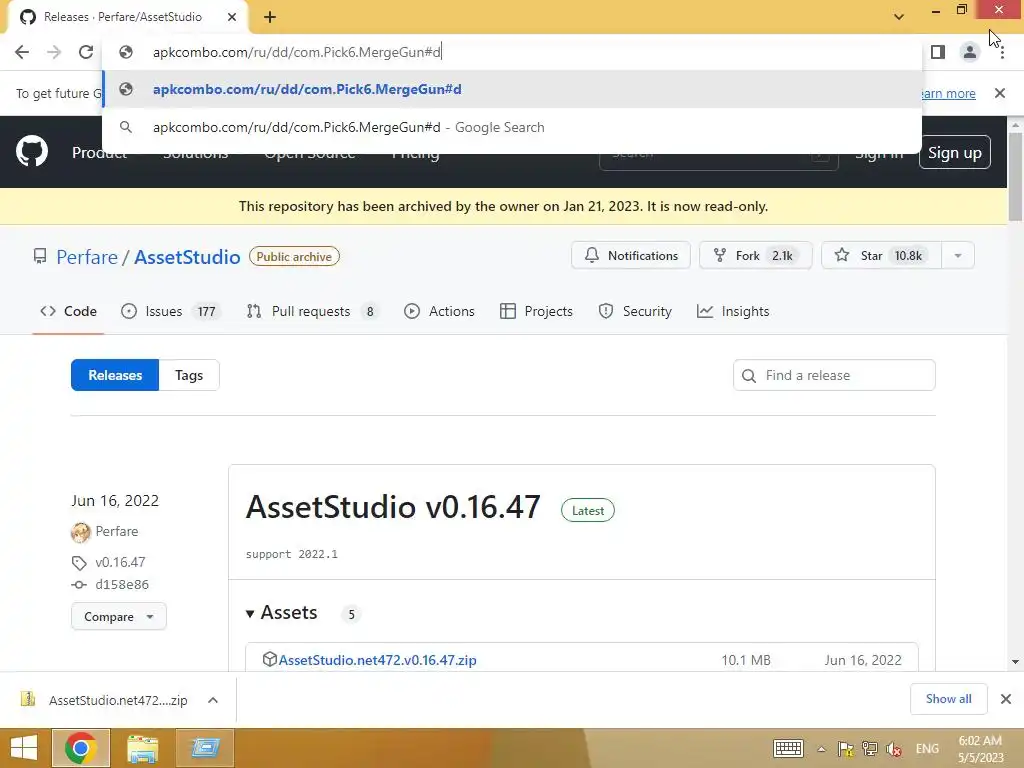Switch to the Pull requests tab

point(313,312)
